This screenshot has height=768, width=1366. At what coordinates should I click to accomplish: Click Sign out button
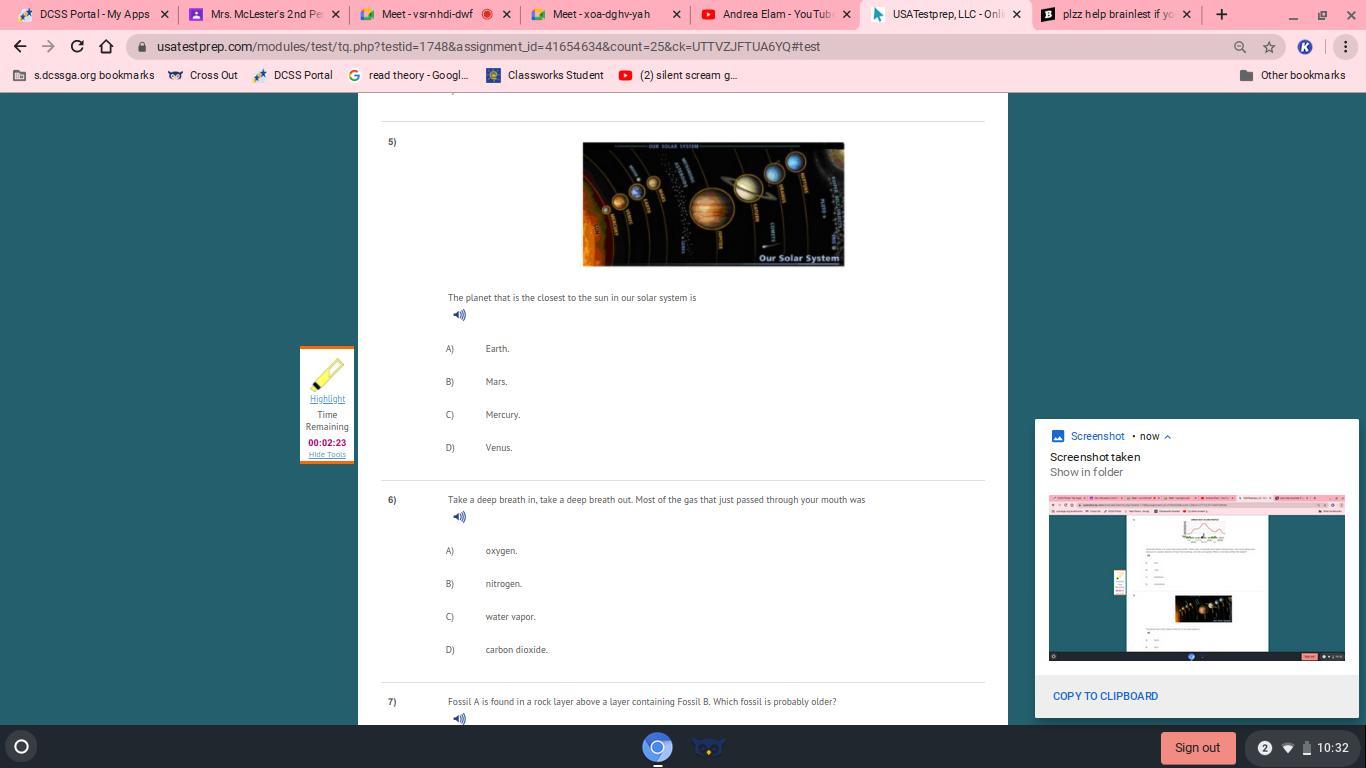[x=1197, y=748]
